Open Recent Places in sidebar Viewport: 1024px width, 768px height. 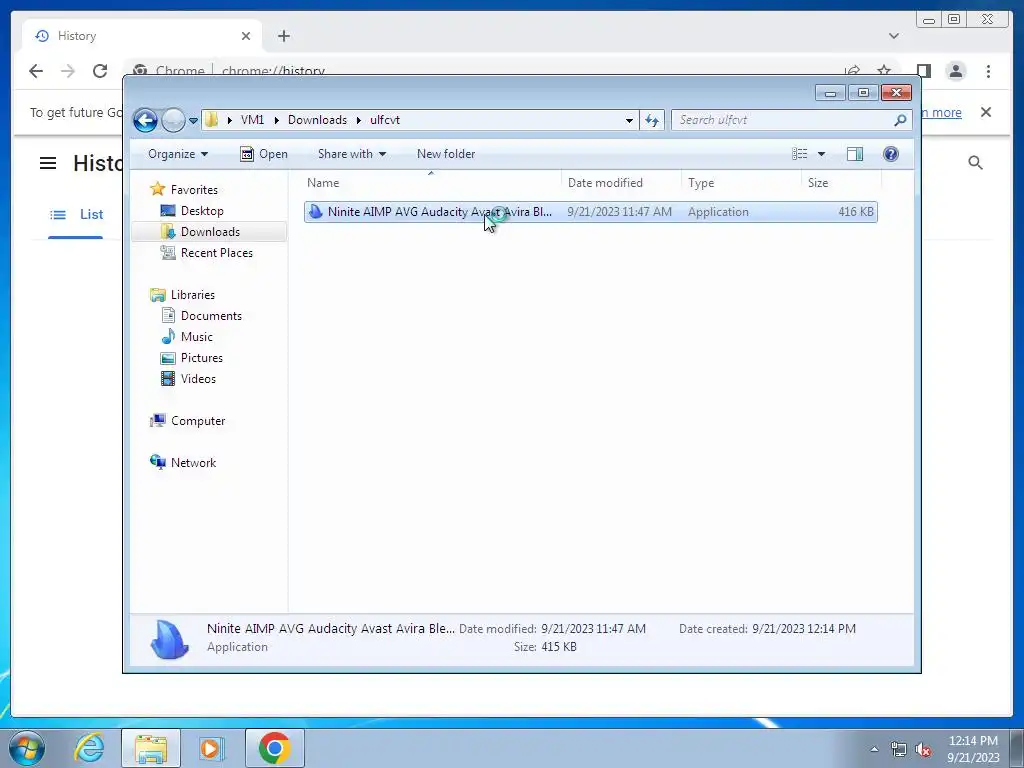tap(216, 253)
